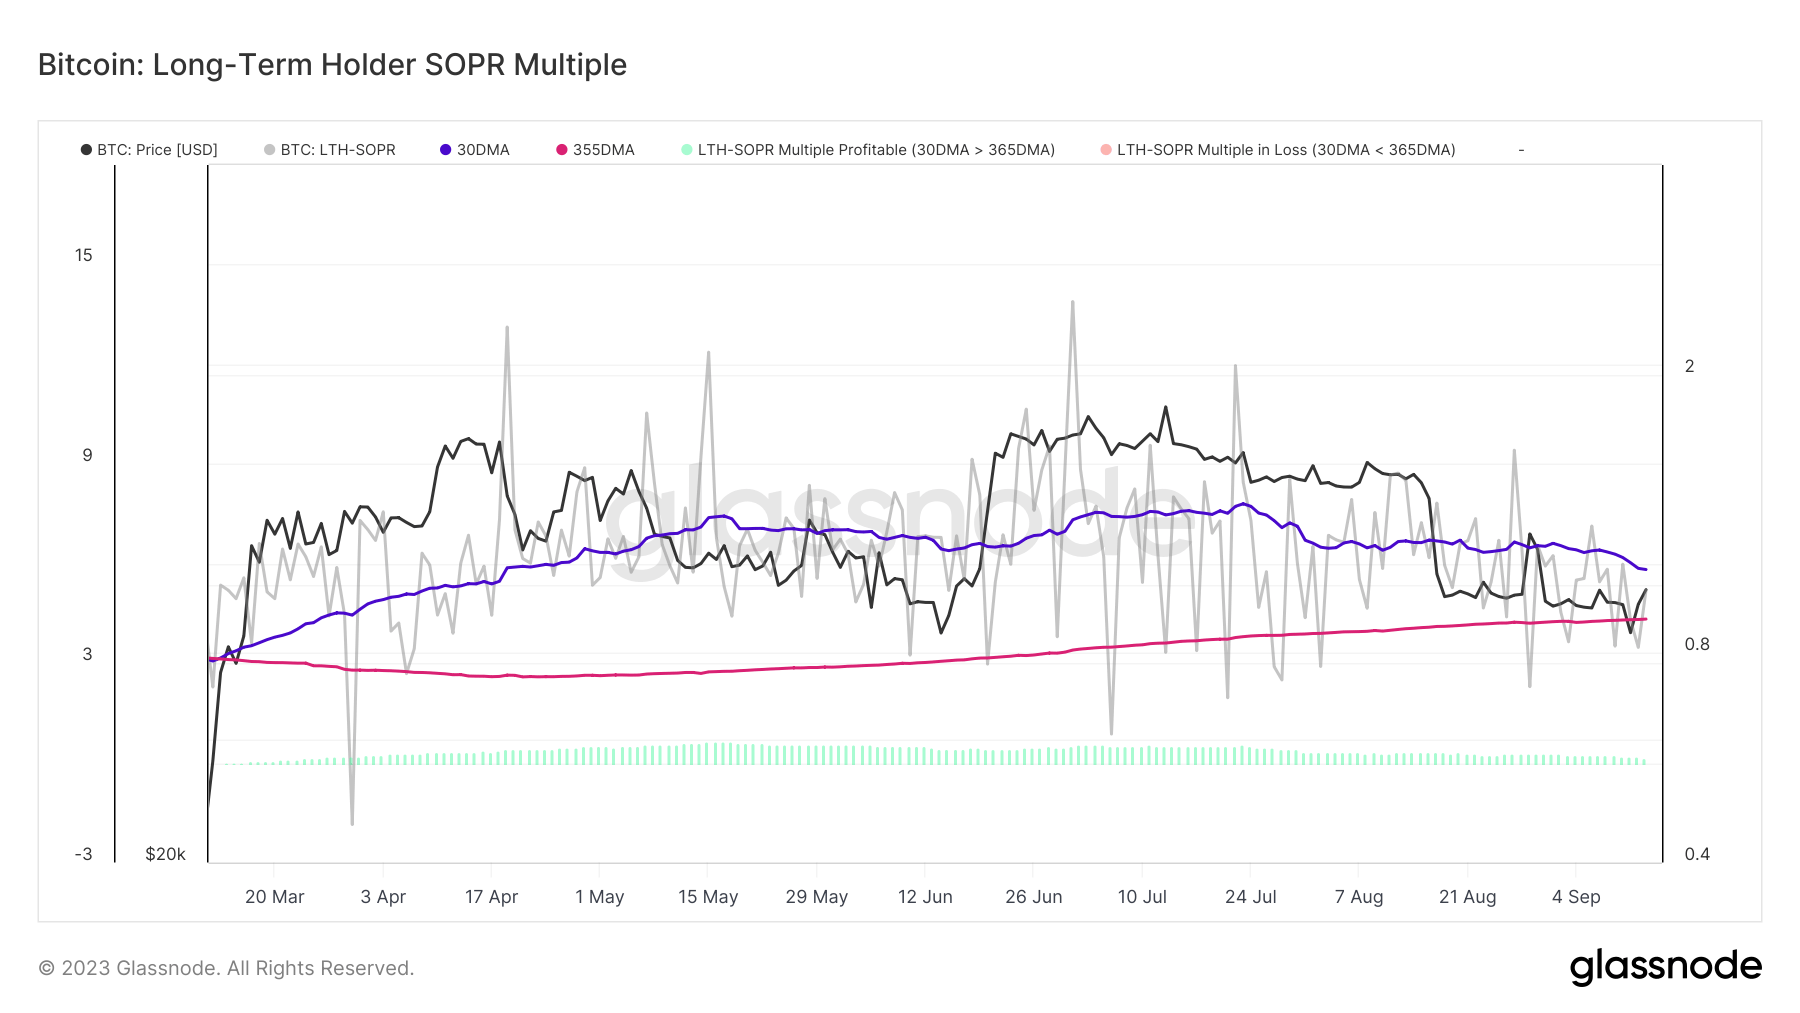1800x1013 pixels.
Task: Click the 1 May x-axis label
Action: pyautogui.click(x=599, y=897)
